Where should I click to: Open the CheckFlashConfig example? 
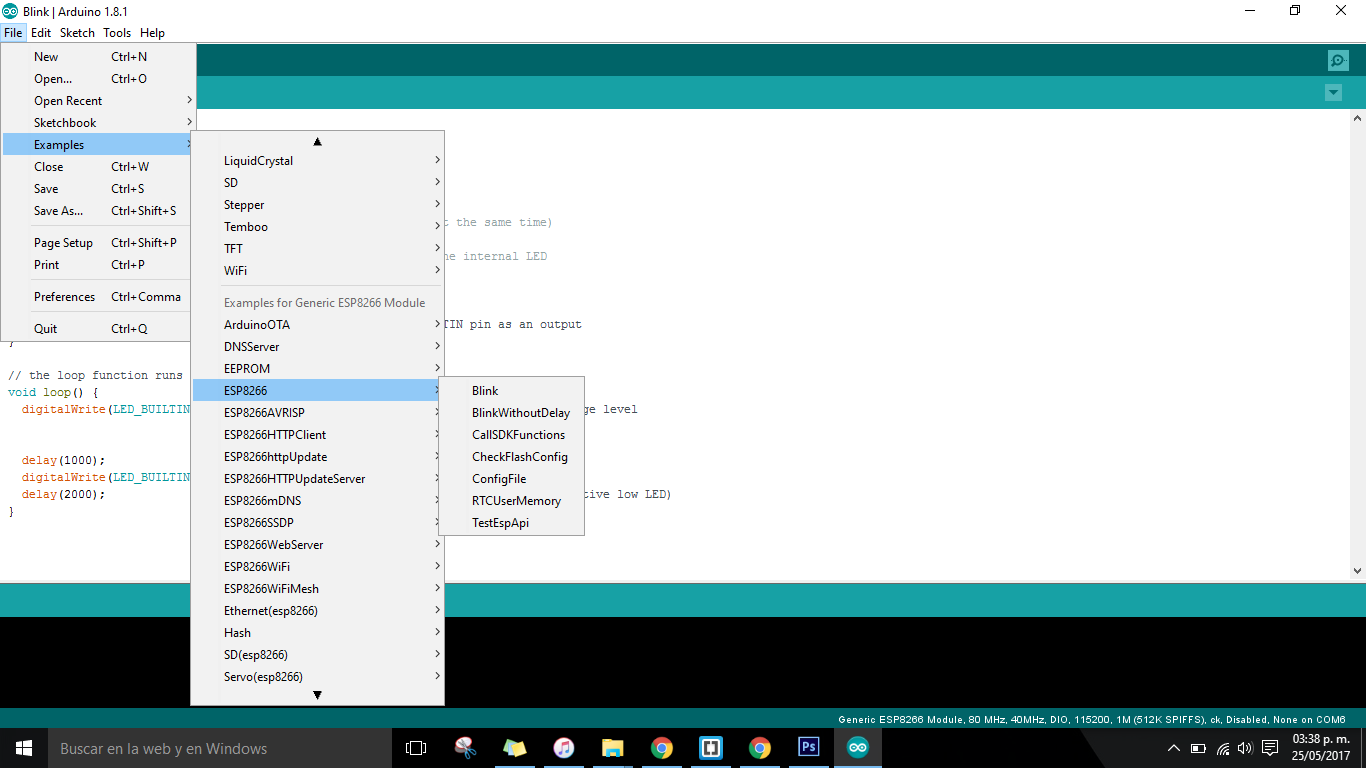coord(511,457)
